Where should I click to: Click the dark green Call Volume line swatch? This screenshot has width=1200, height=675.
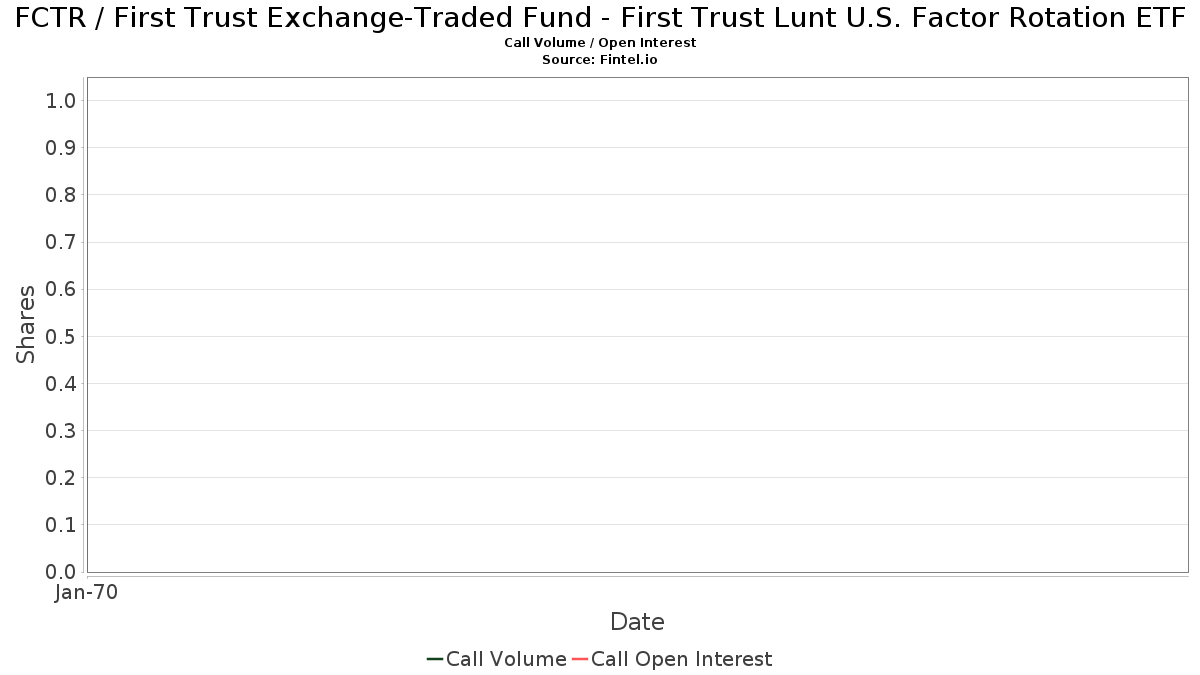tap(435, 659)
